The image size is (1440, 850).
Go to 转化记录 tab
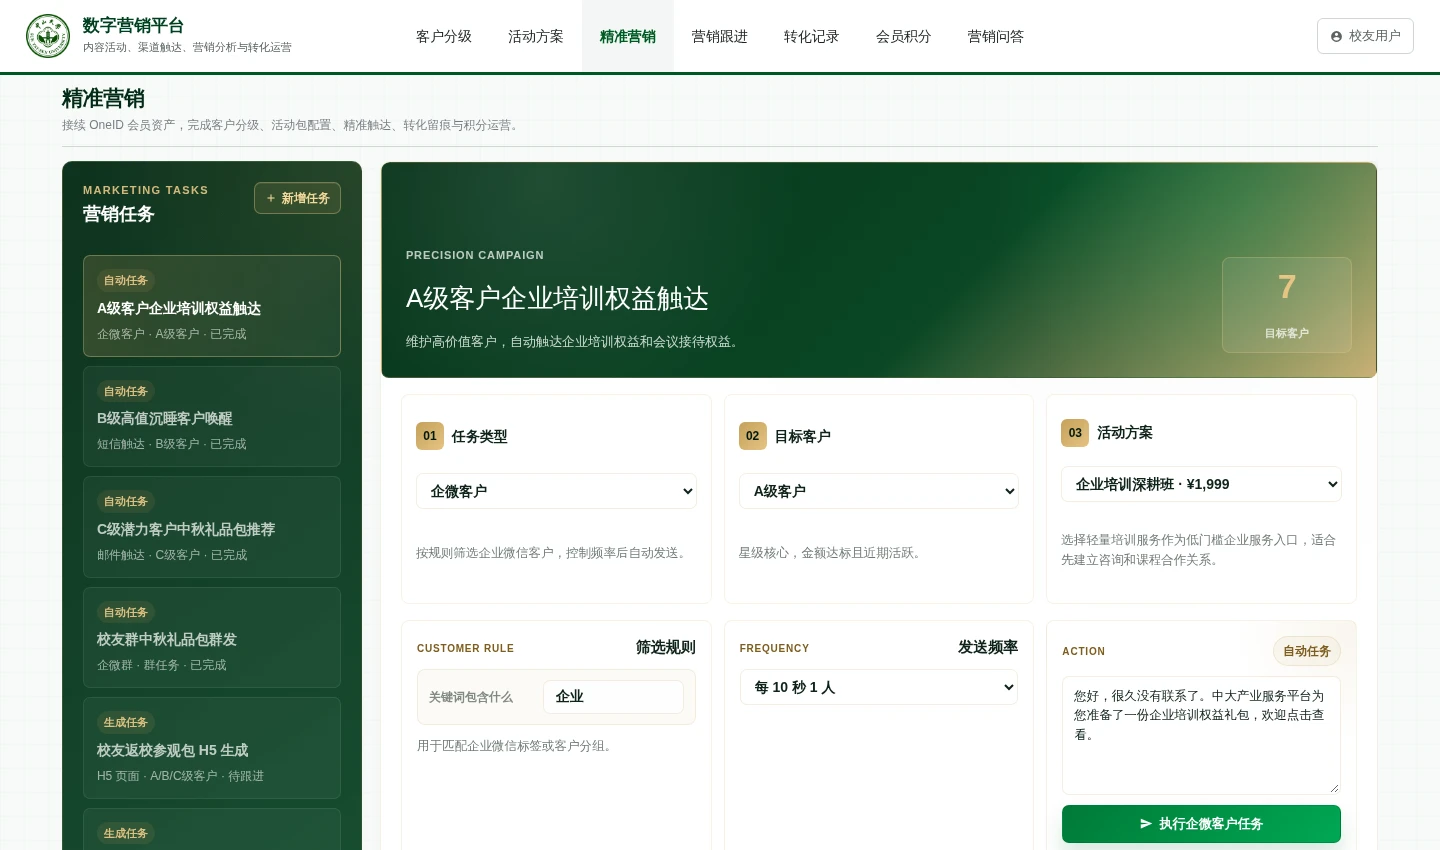[x=812, y=36]
